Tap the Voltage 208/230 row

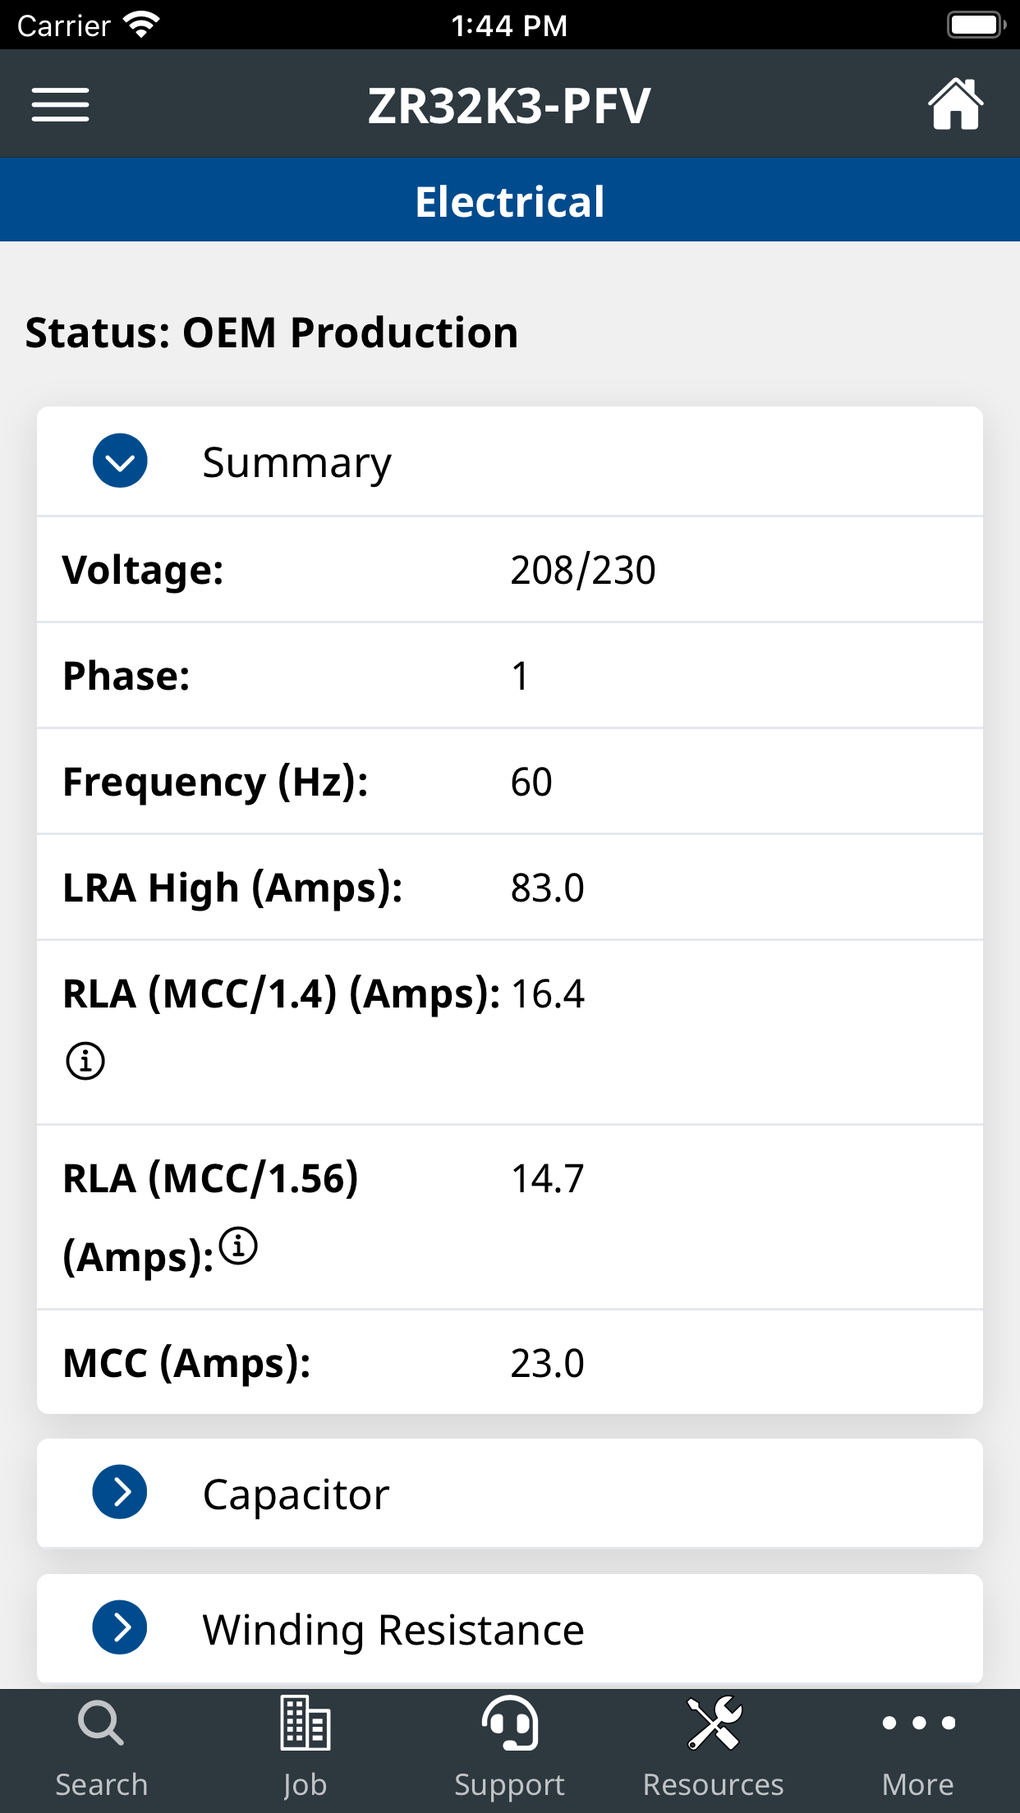pyautogui.click(x=510, y=570)
